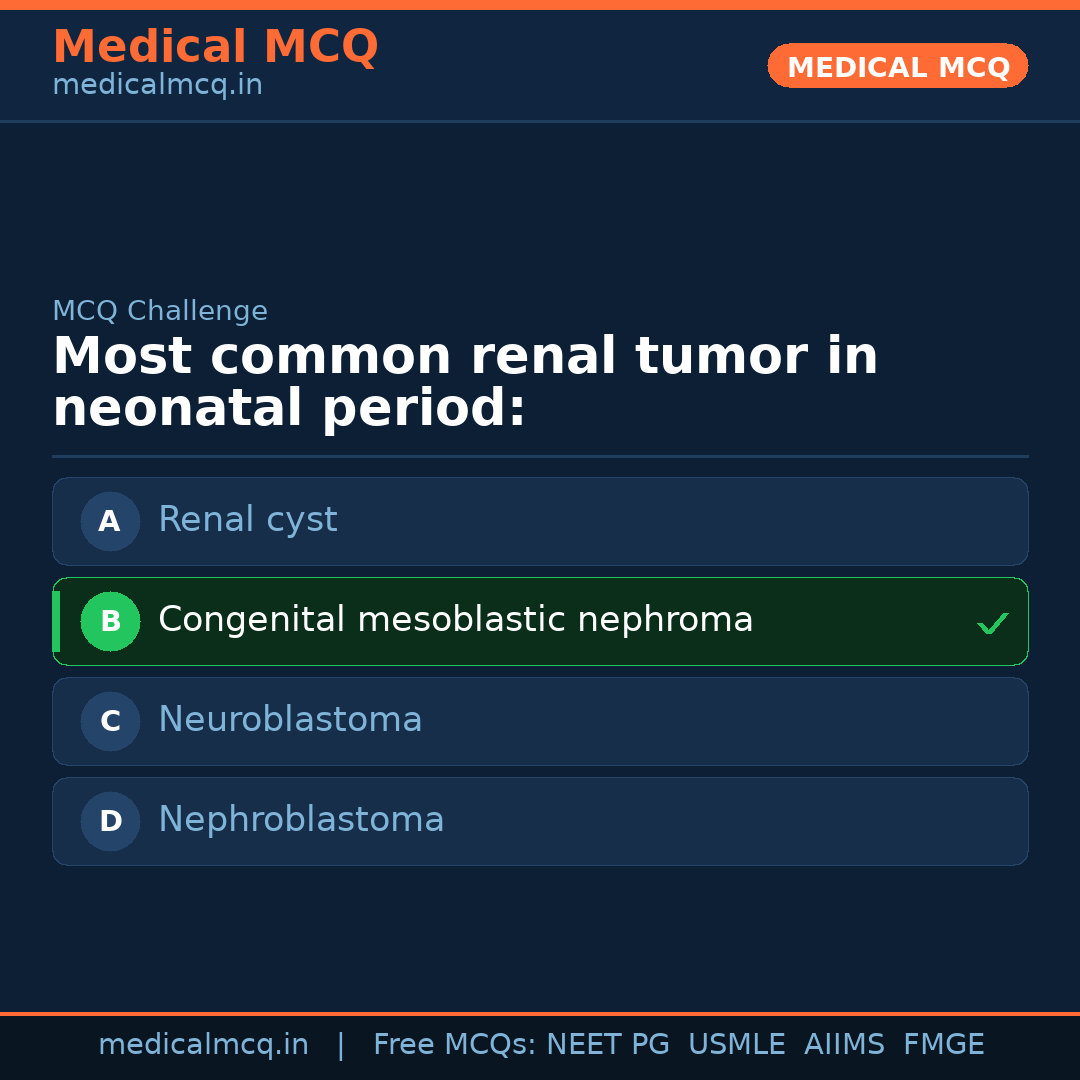
Task: Select the letter A circle badge
Action: coord(110,521)
